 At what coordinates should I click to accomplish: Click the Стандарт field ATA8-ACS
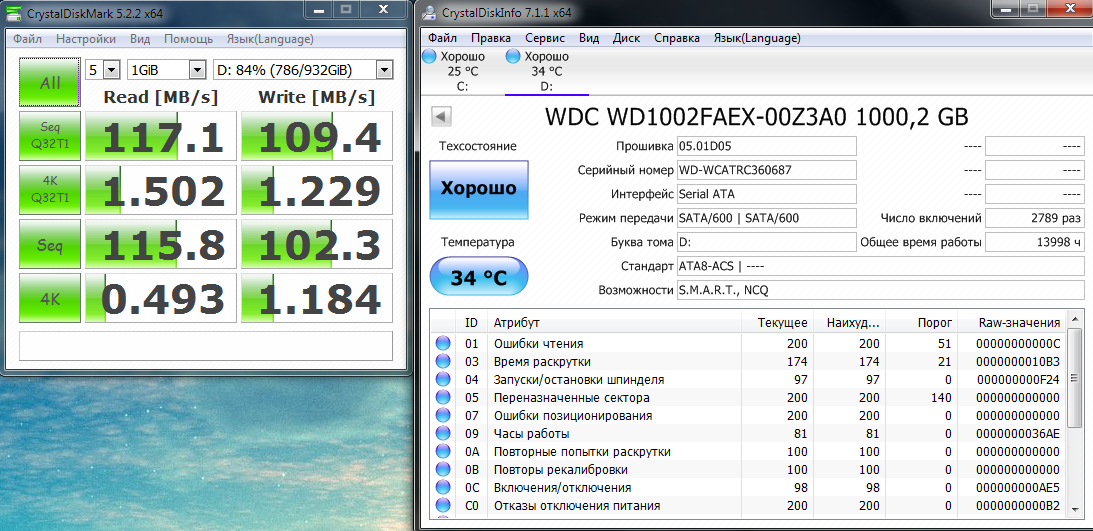[x=880, y=266]
